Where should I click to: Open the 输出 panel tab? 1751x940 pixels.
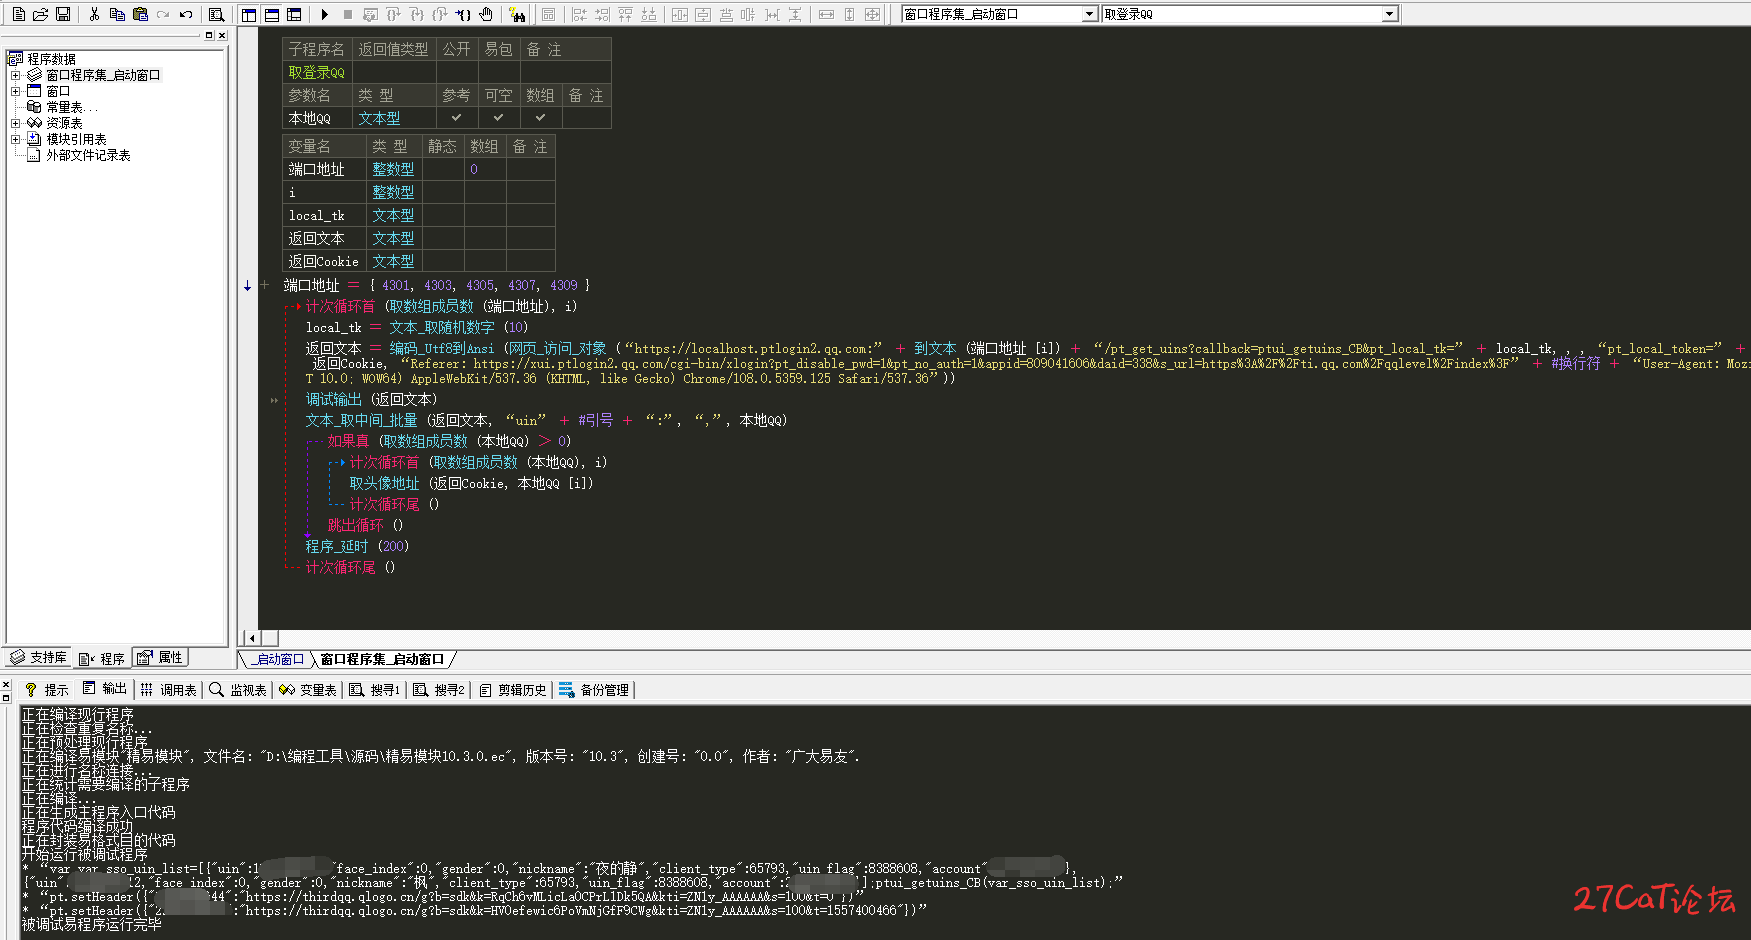(105, 690)
